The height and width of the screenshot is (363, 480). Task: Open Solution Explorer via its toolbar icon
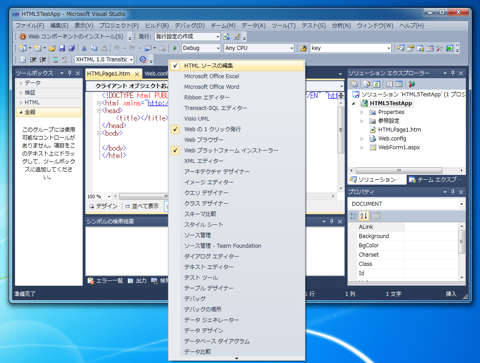coord(400,48)
